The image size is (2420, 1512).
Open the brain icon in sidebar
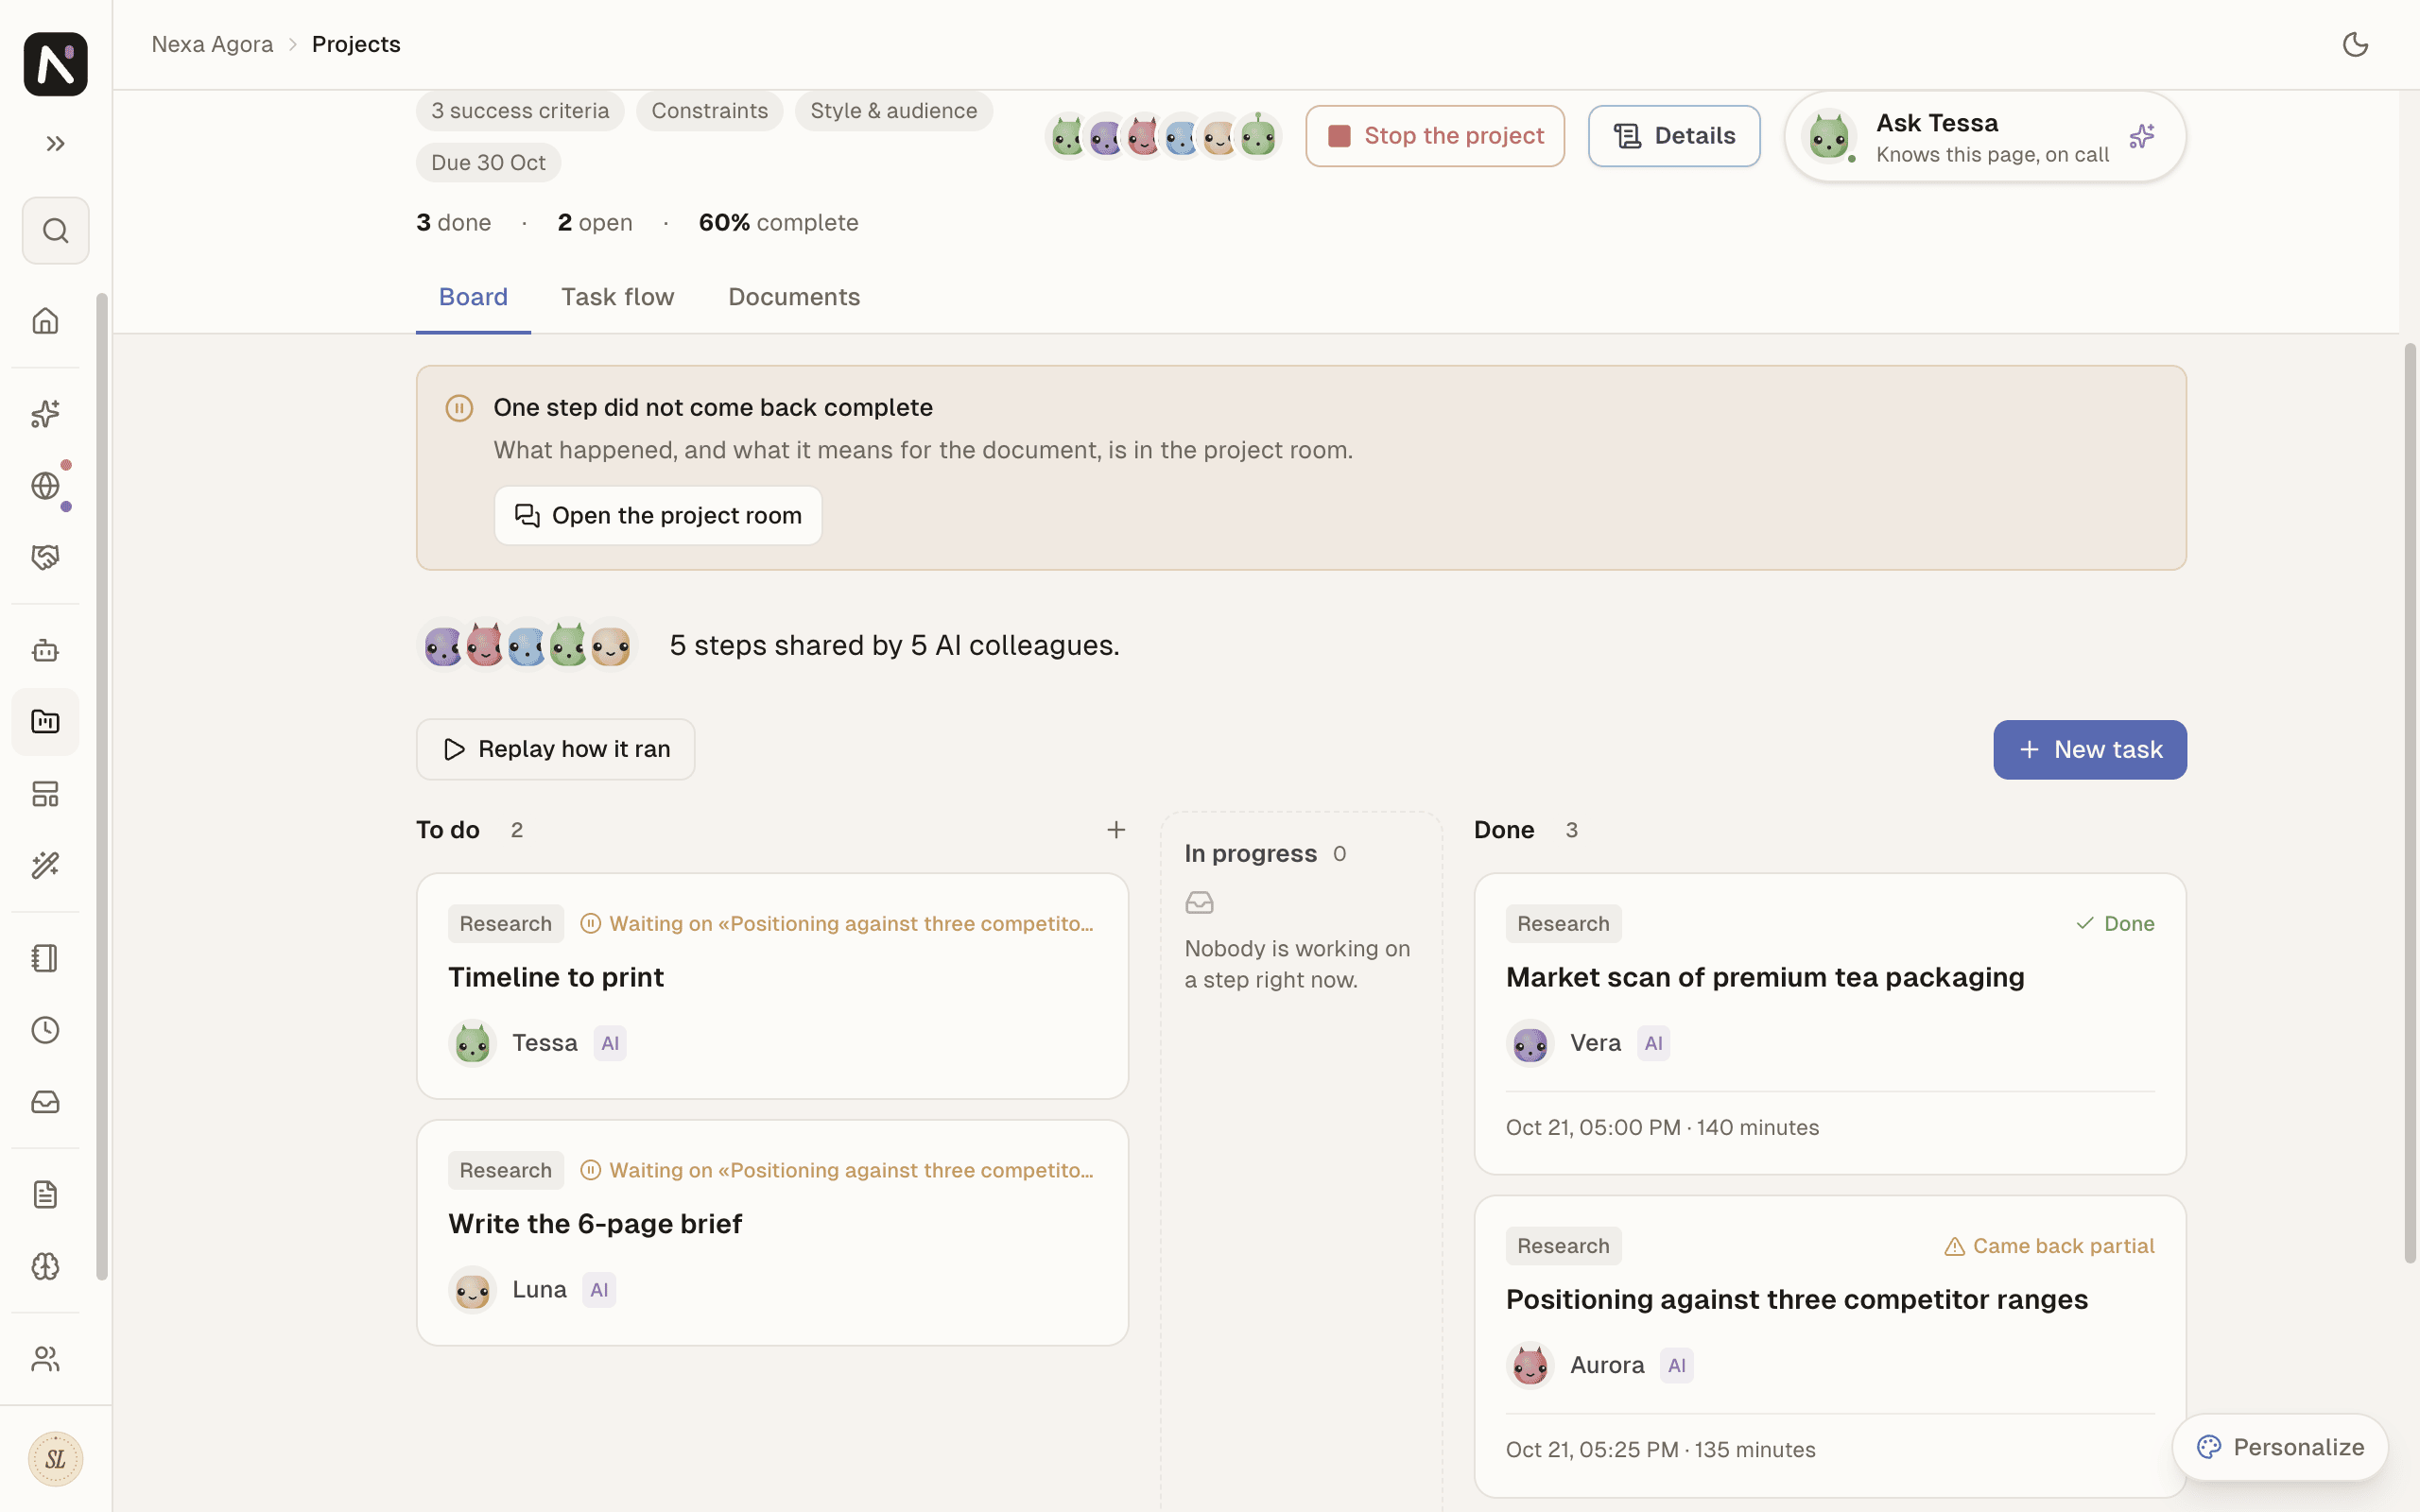46,1266
